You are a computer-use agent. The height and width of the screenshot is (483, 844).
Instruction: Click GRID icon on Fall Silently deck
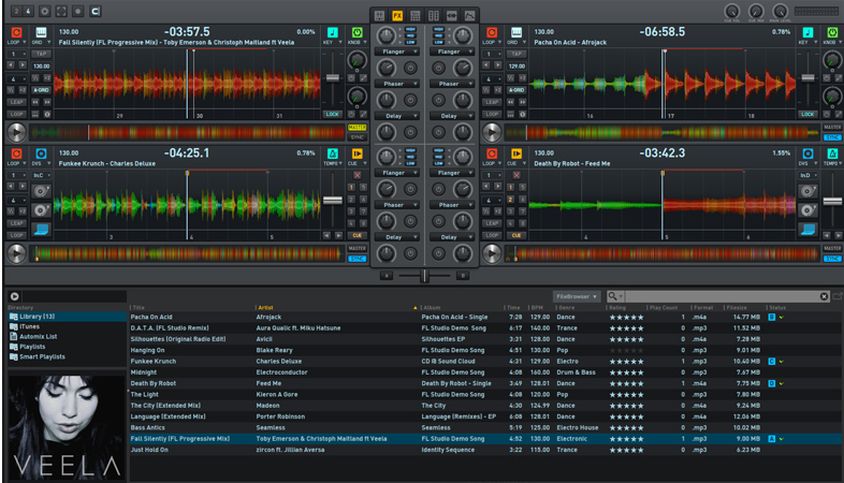point(42,33)
